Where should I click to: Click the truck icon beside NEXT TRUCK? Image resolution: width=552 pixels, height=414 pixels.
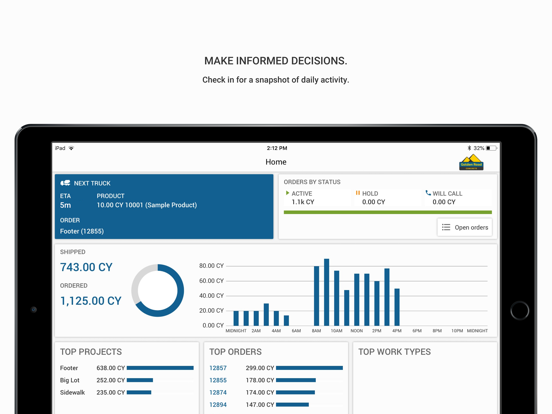[65, 183]
